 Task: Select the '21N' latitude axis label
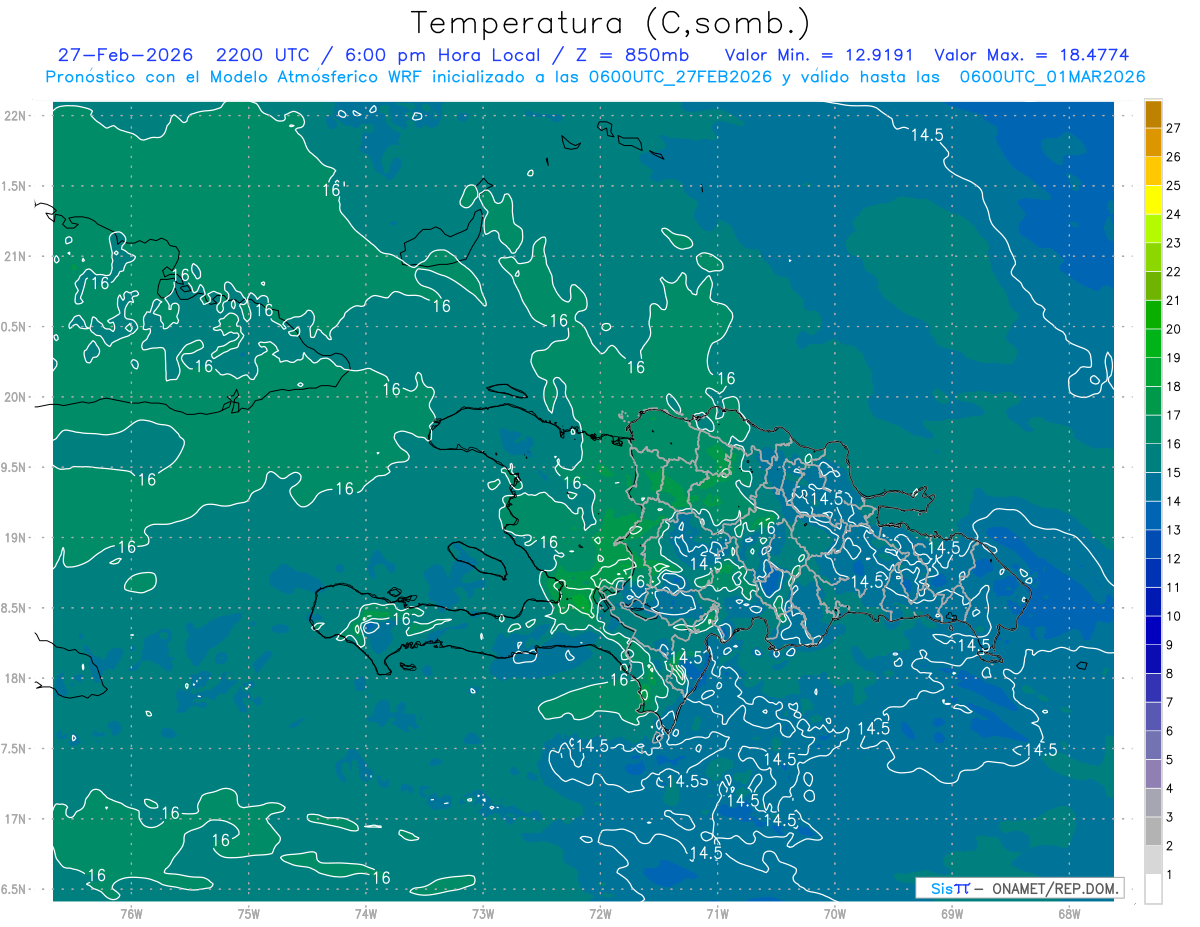tap(16, 256)
